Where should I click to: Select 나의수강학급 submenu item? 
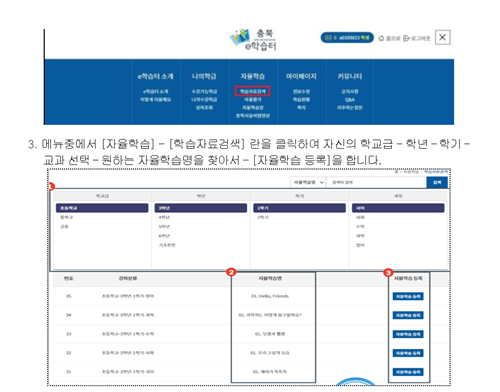coord(204,99)
